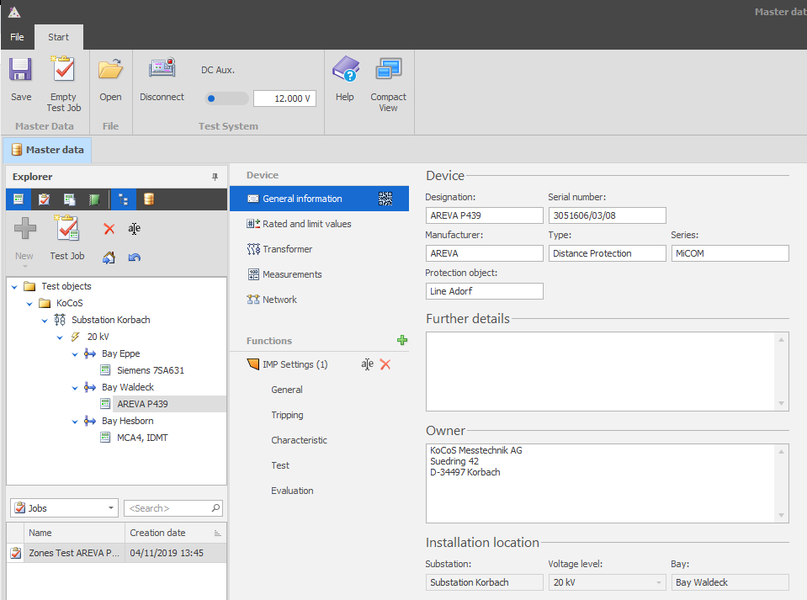Open Tripping under IMP Settings

point(287,415)
